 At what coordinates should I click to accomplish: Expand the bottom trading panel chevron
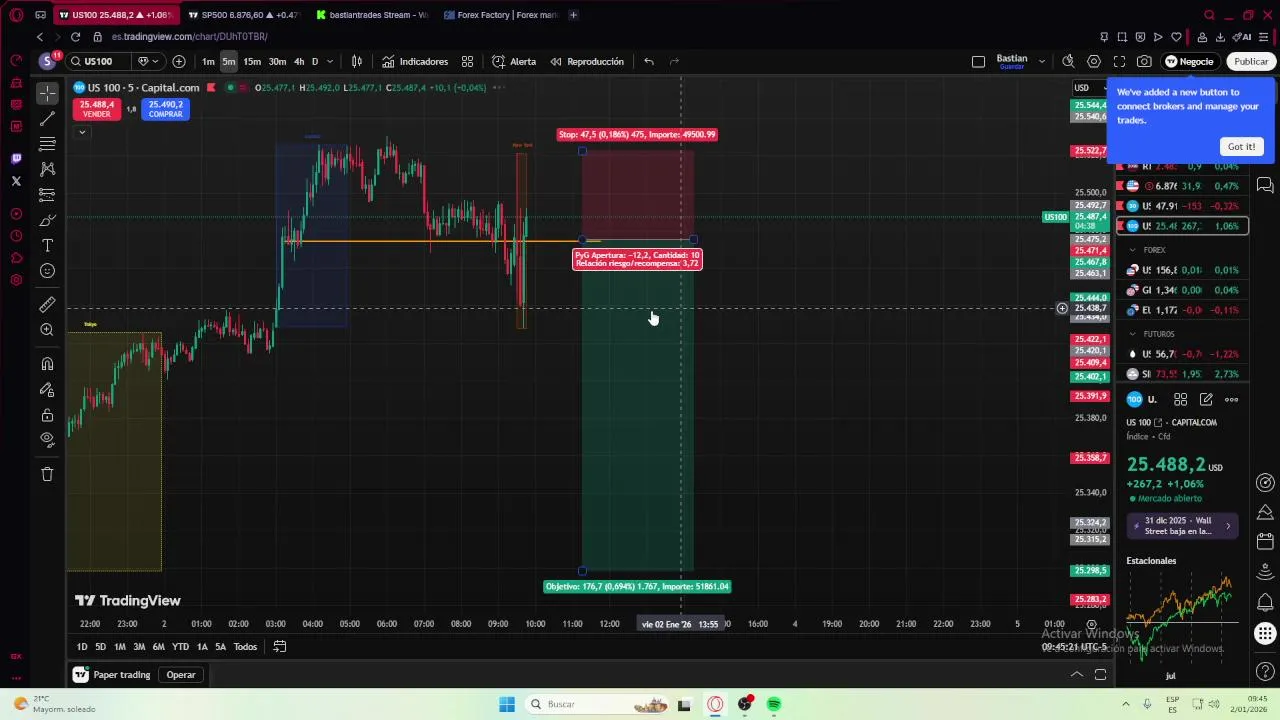click(1077, 675)
